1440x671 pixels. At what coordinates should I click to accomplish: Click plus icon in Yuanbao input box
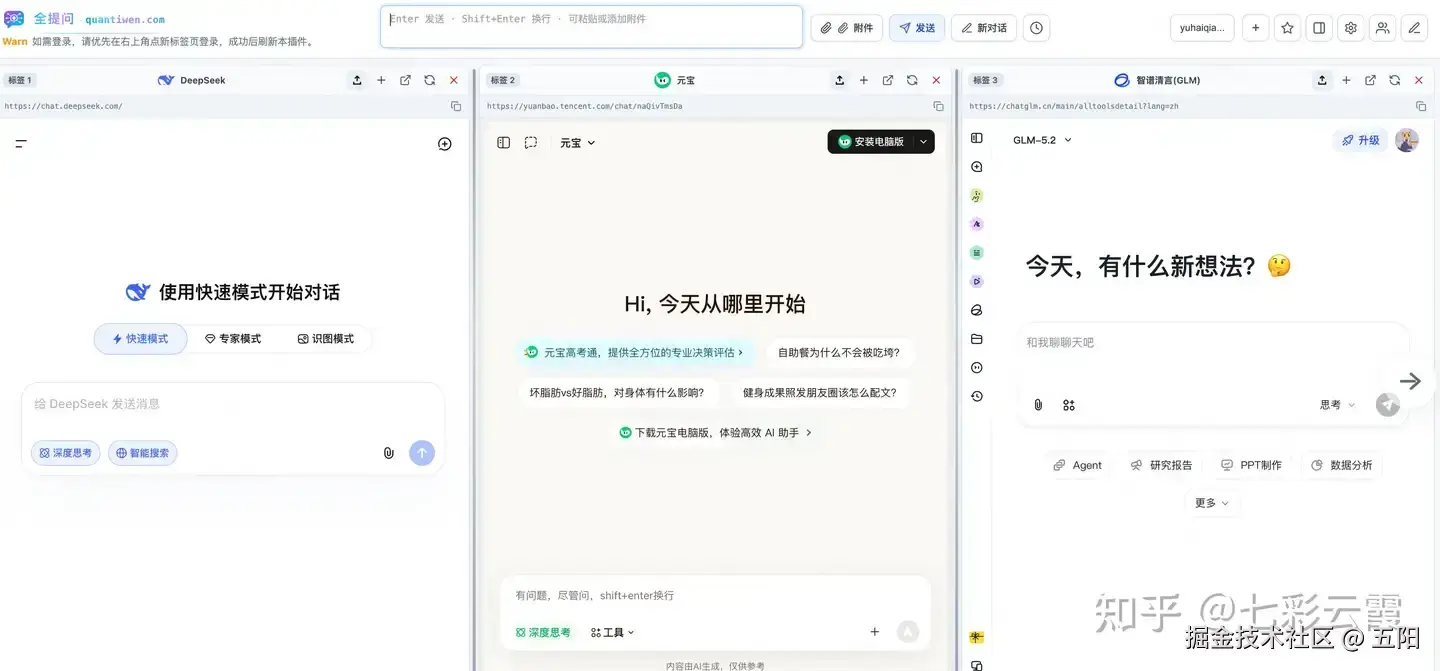click(875, 632)
